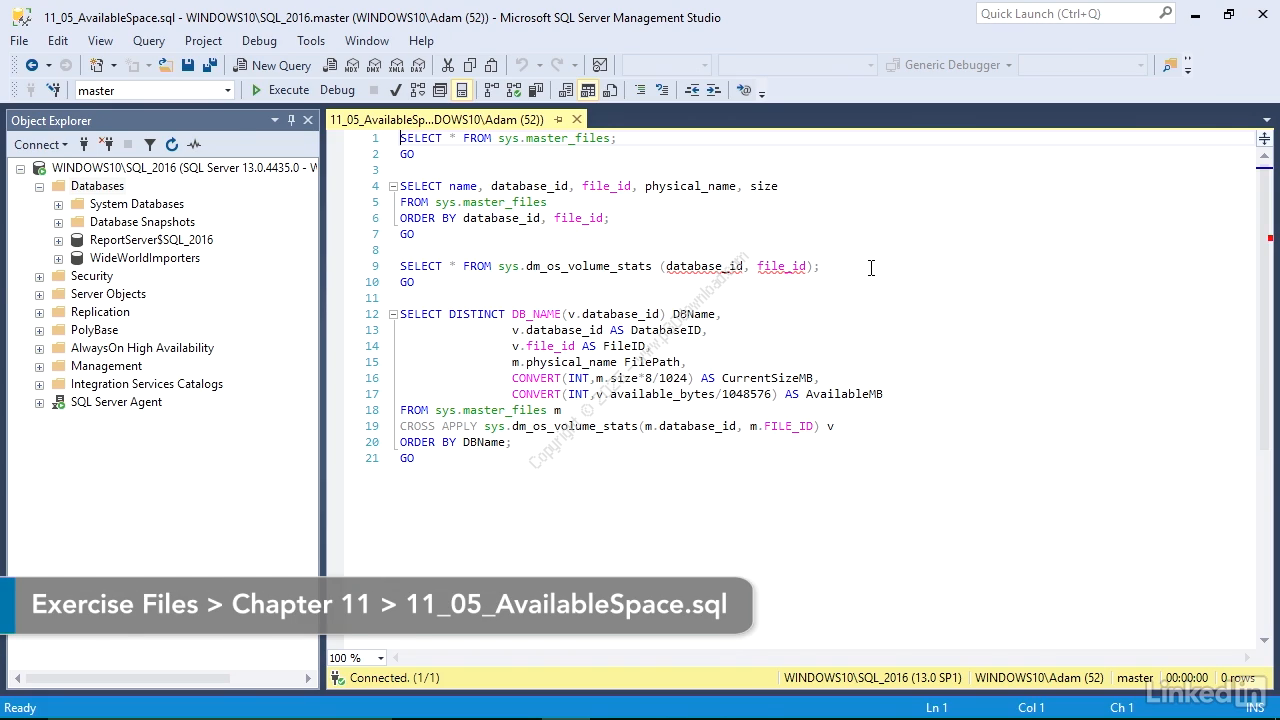Click the Execute button

(x=279, y=90)
